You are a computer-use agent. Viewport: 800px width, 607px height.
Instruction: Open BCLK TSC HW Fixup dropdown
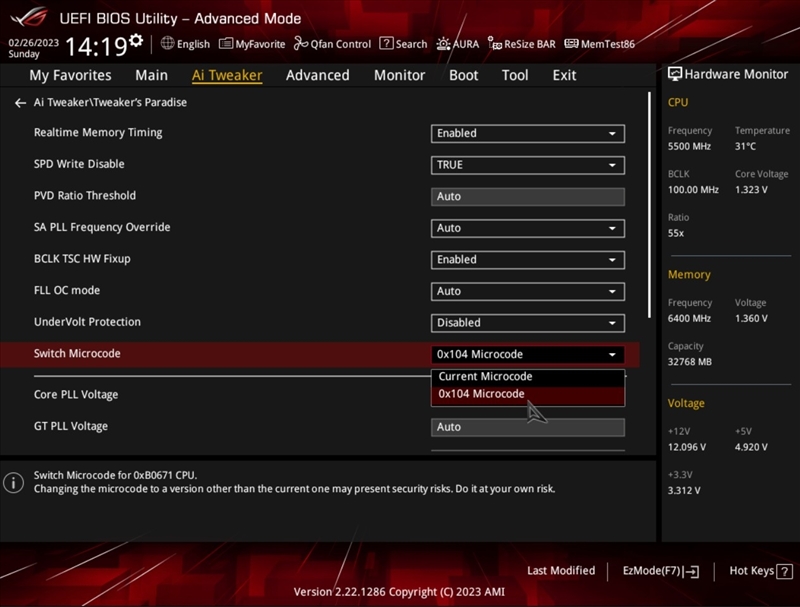tap(528, 260)
